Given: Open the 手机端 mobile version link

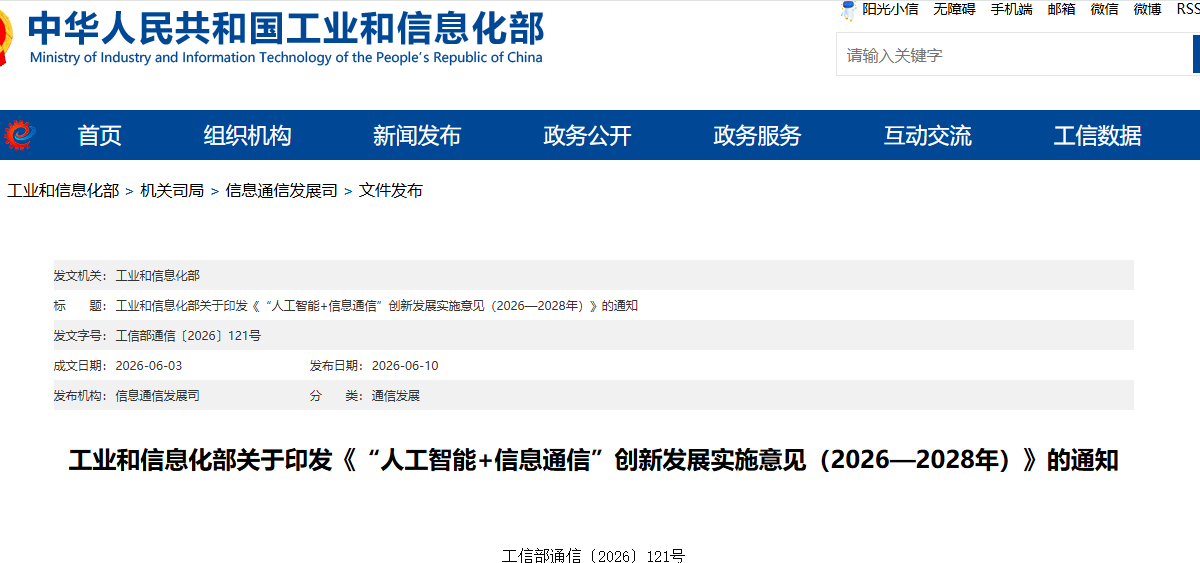Looking at the screenshot, I should click(x=1011, y=9).
